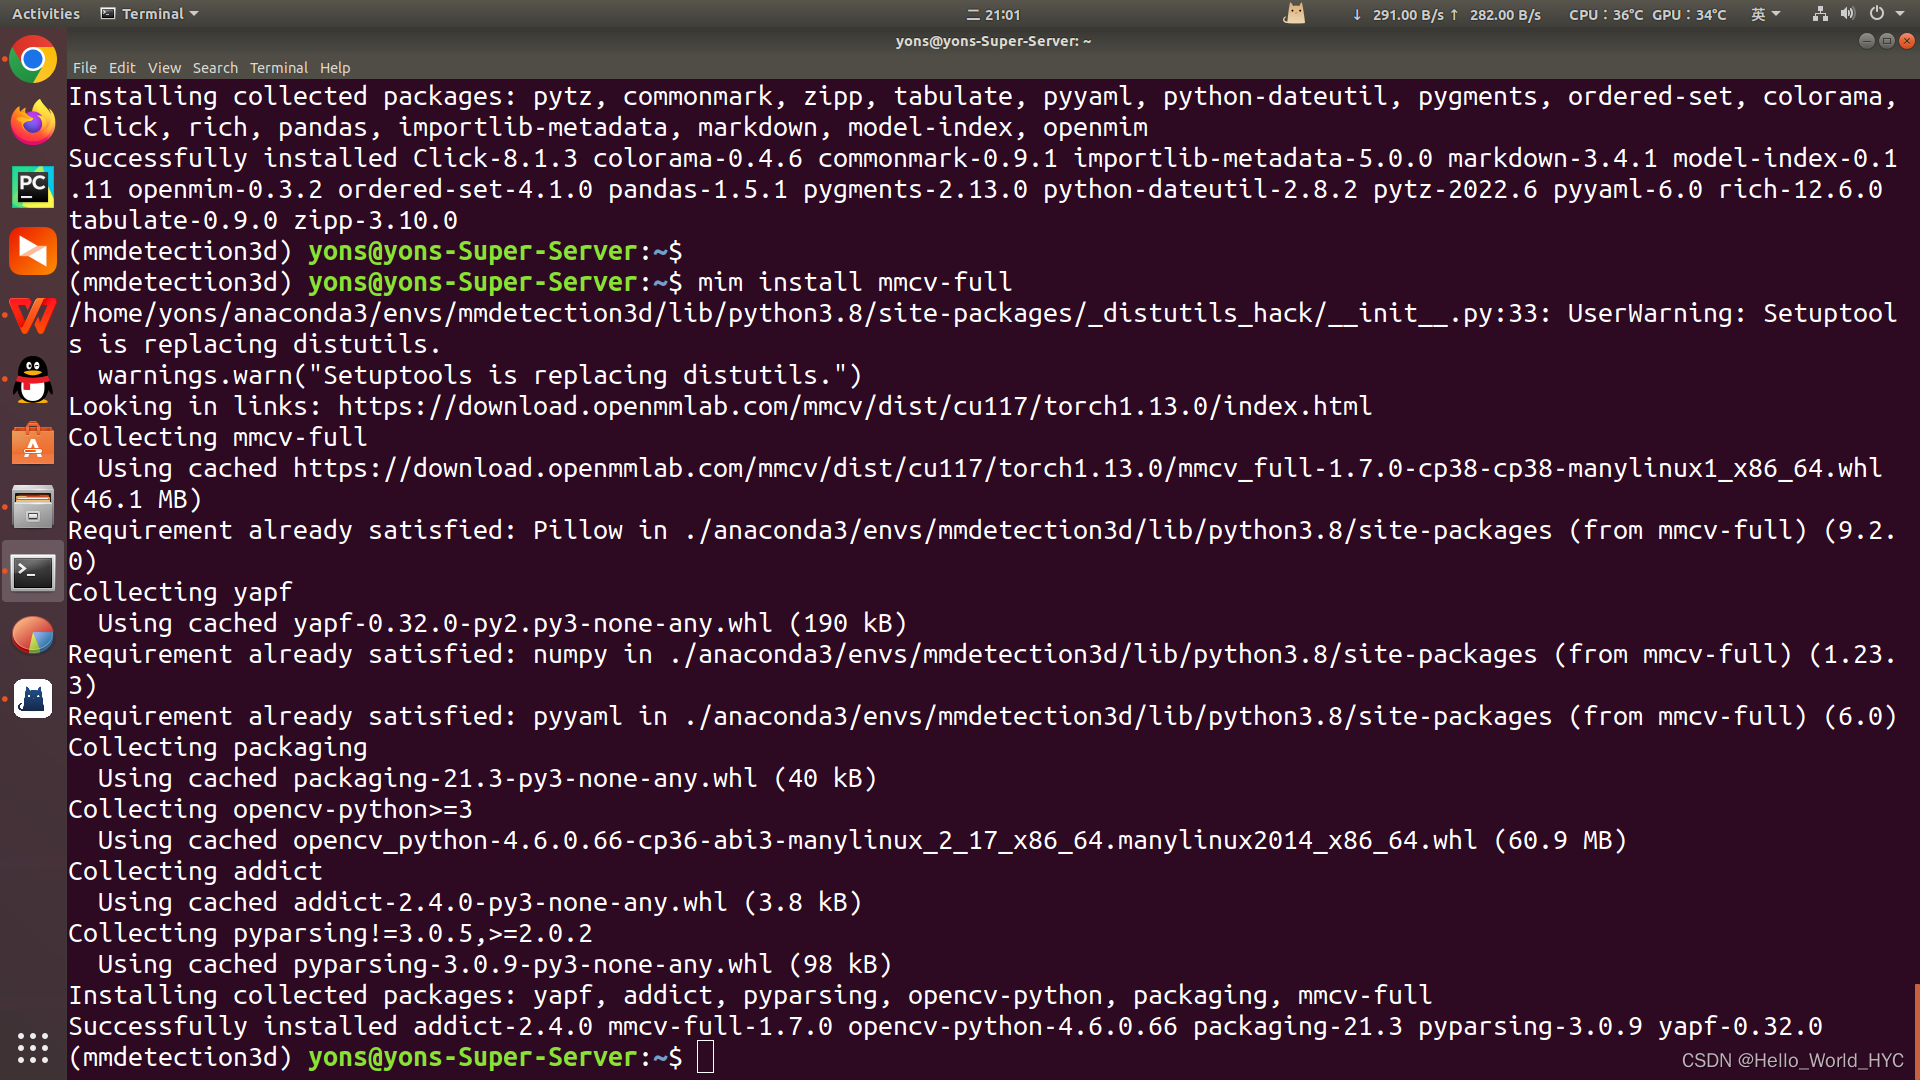Open the Help menu
1920x1080 pixels.
click(335, 68)
